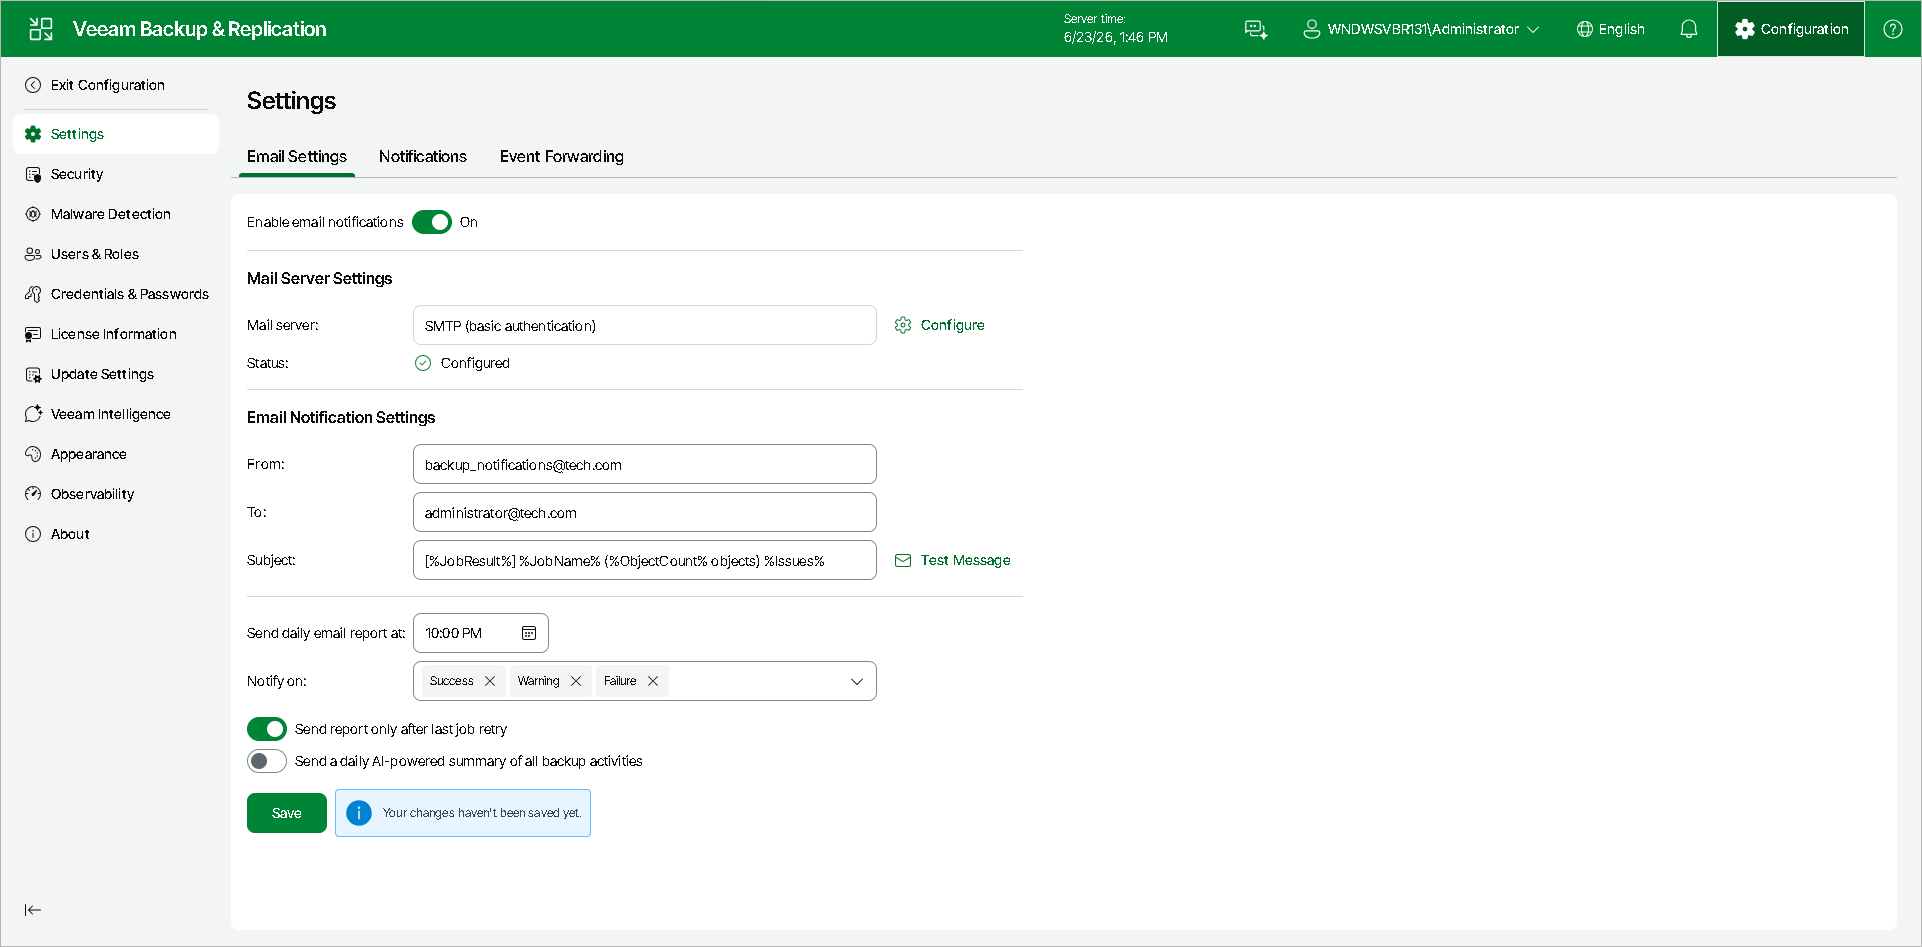Image resolution: width=1922 pixels, height=947 pixels.
Task: Click the Test Message envelope icon
Action: pyautogui.click(x=903, y=560)
